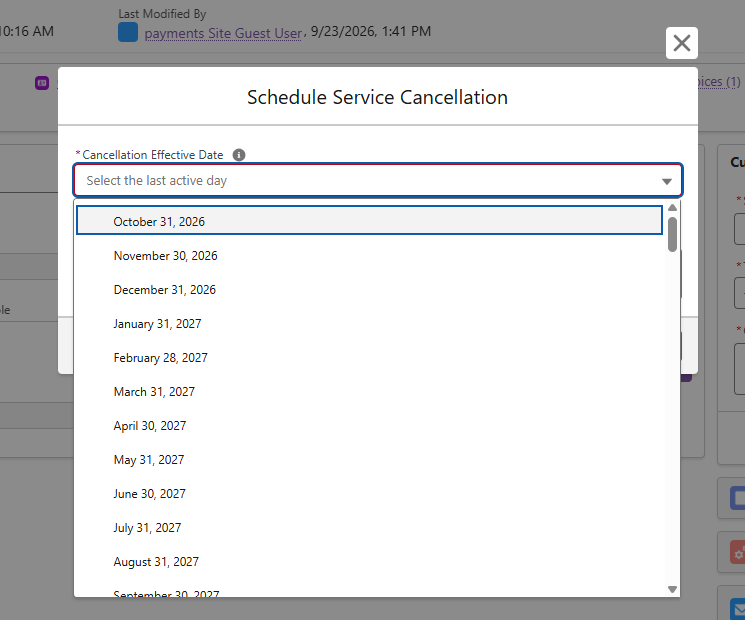Close the Schedule Service Cancellation dialog
The image size is (745, 620).
[681, 43]
